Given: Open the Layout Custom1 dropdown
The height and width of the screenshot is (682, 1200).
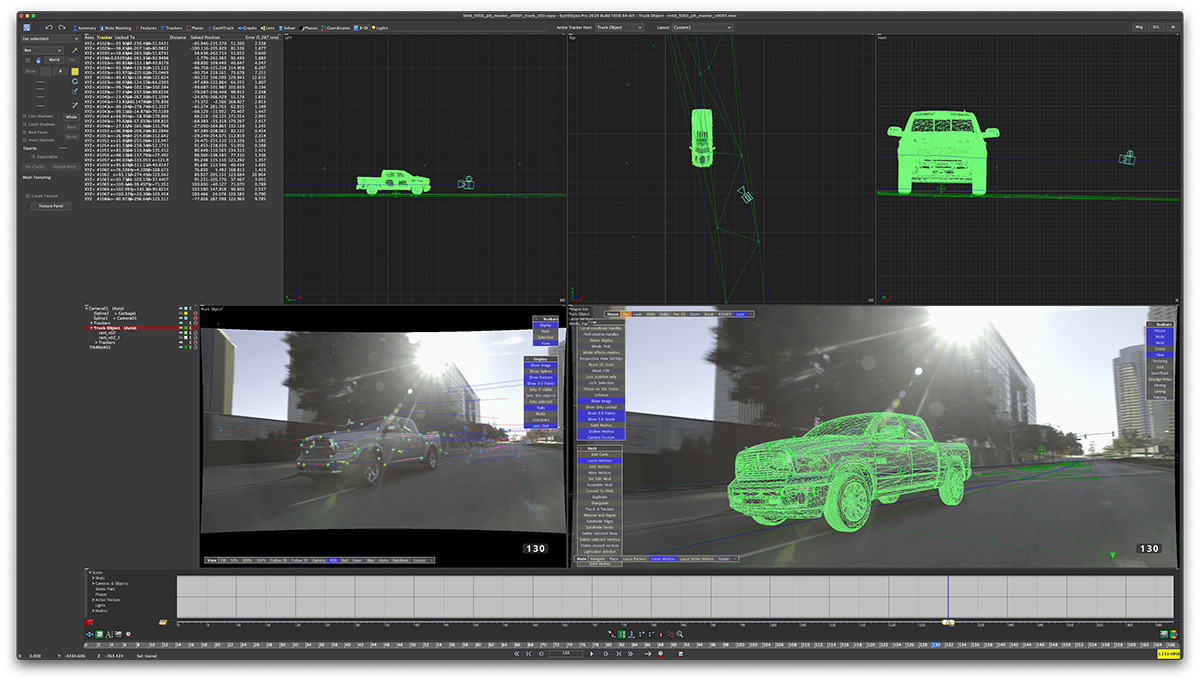Looking at the screenshot, I should [x=703, y=28].
